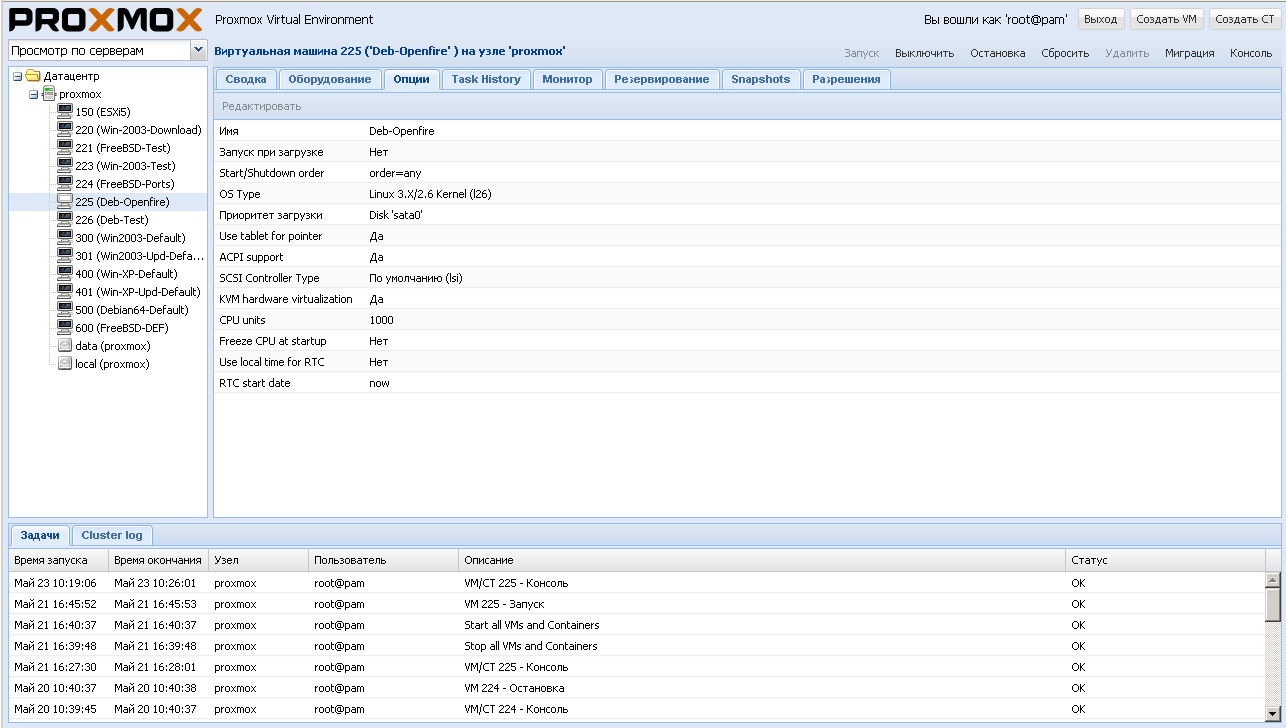Click the Proxmox logo
1286x728 pixels.
(x=106, y=19)
